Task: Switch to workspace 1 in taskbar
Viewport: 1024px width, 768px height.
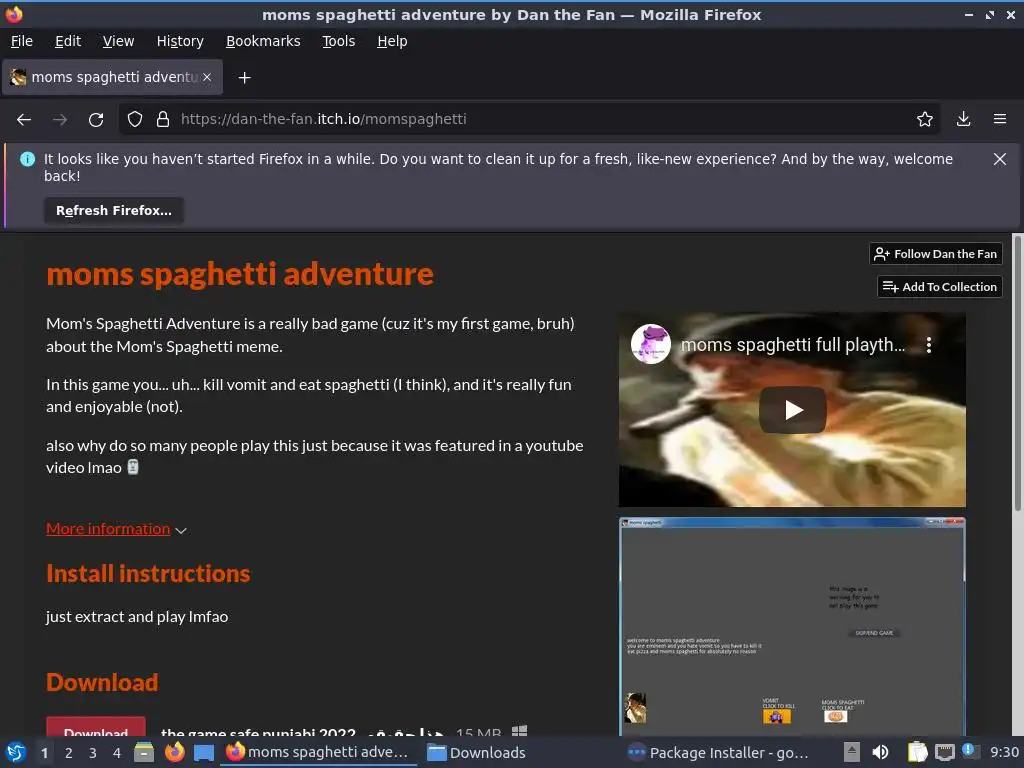Action: pos(44,753)
